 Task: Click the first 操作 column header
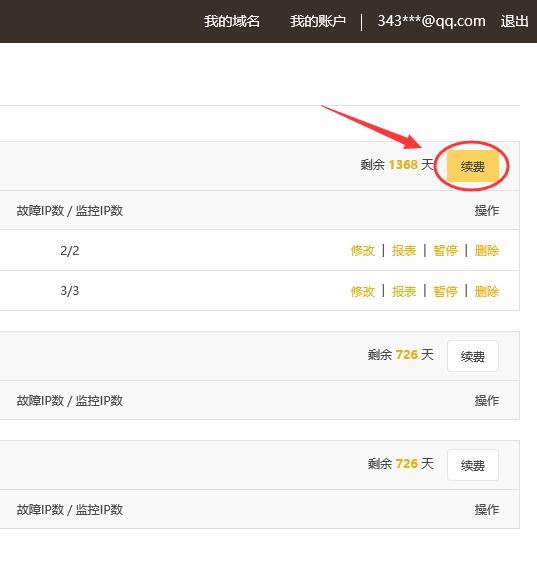point(487,210)
